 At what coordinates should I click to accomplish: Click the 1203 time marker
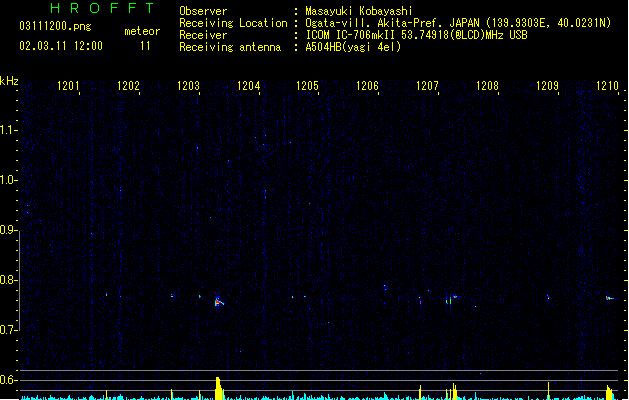point(188,86)
